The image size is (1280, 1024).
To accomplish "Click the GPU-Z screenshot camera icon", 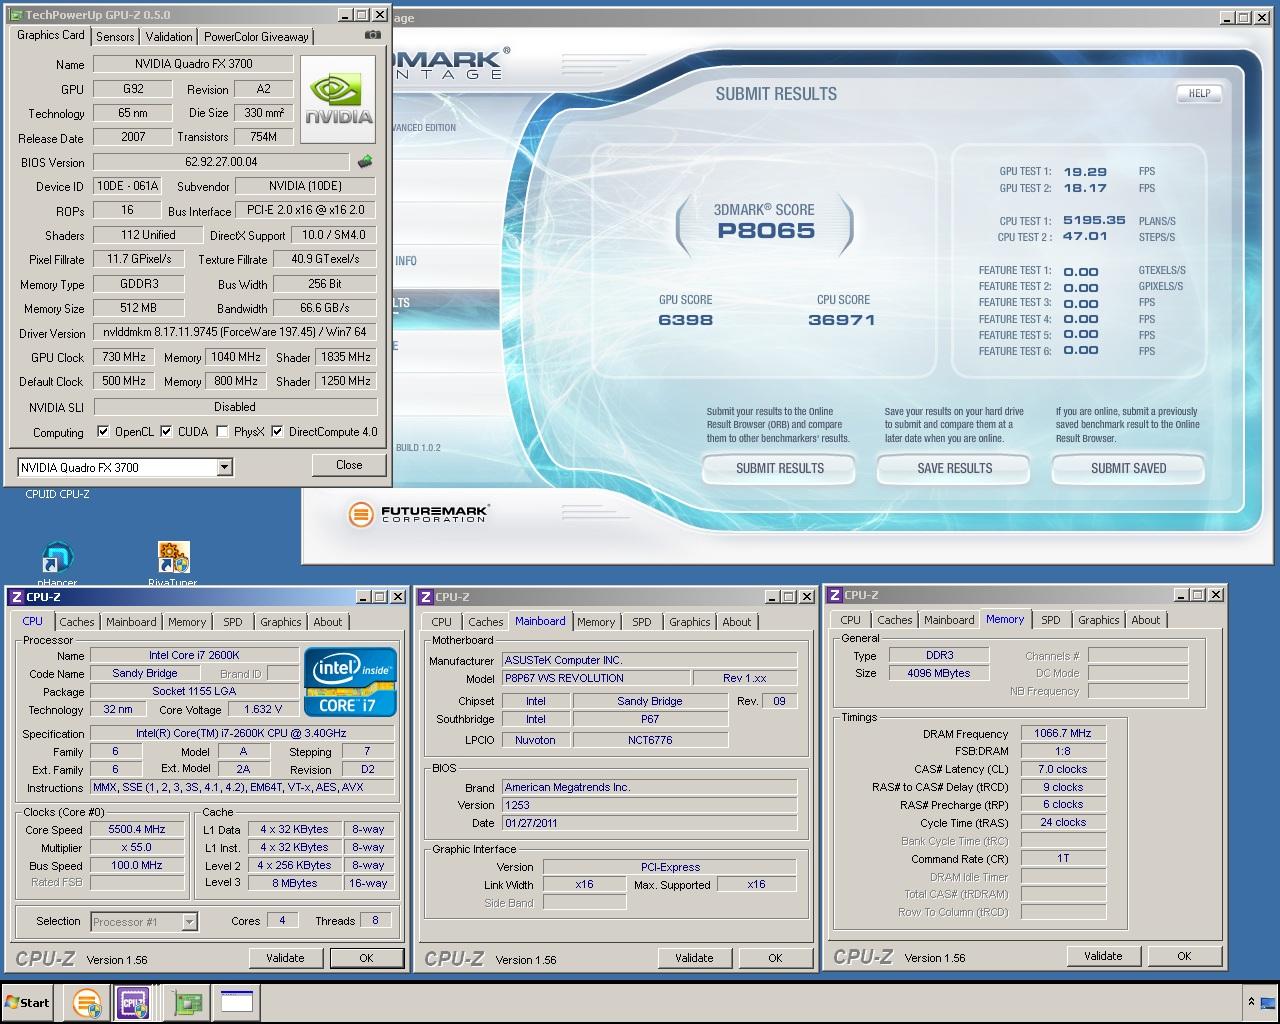I will tap(373, 35).
